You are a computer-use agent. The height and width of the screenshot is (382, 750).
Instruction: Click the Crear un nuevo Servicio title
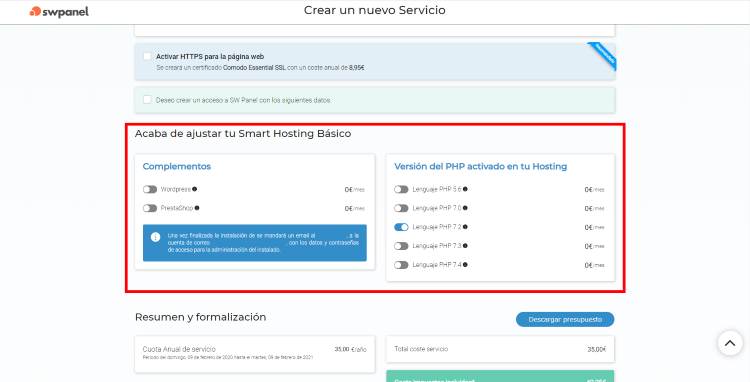(375, 10)
